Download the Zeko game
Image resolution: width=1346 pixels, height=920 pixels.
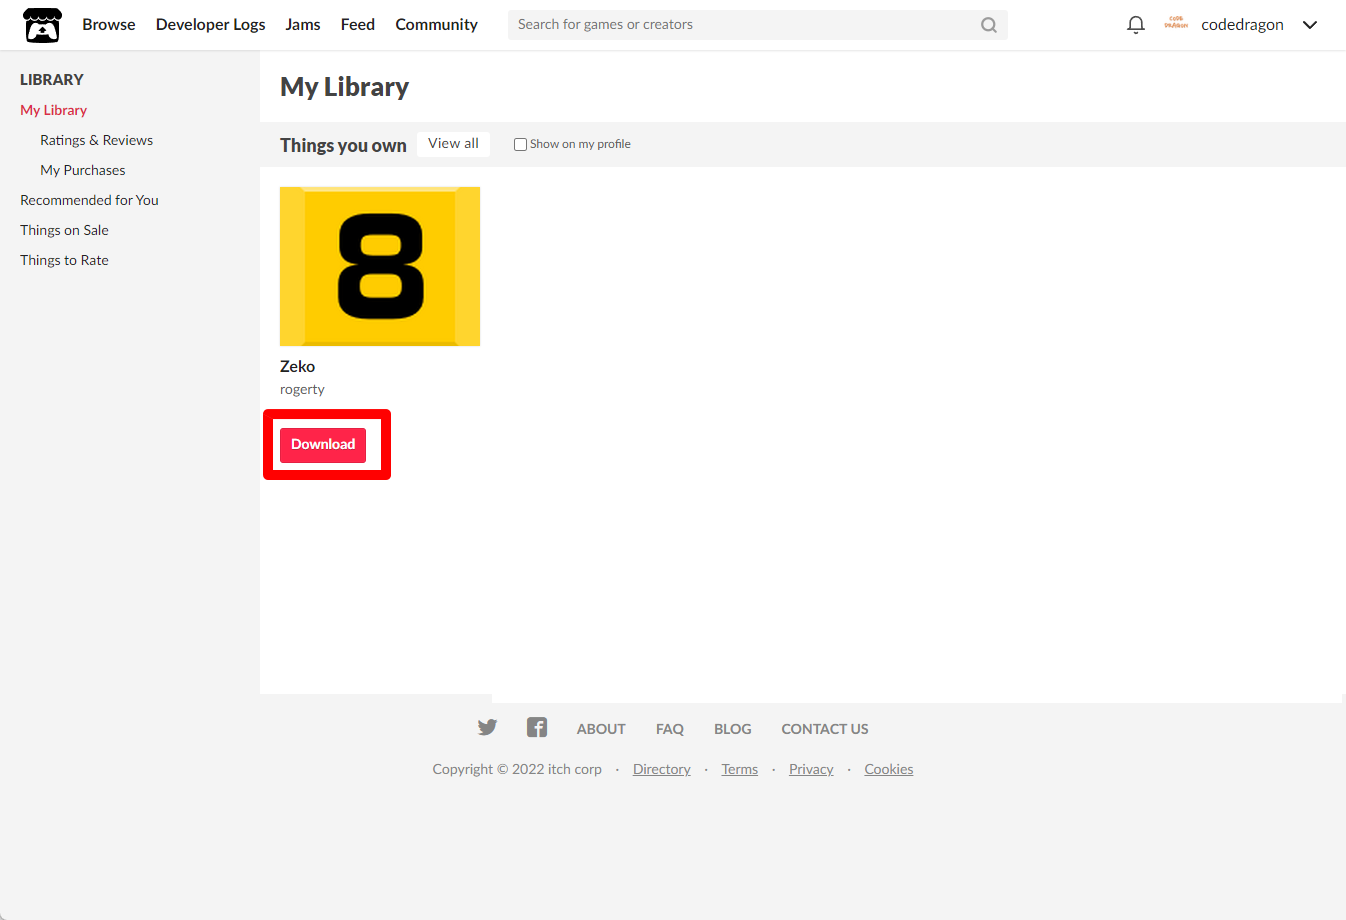click(323, 445)
